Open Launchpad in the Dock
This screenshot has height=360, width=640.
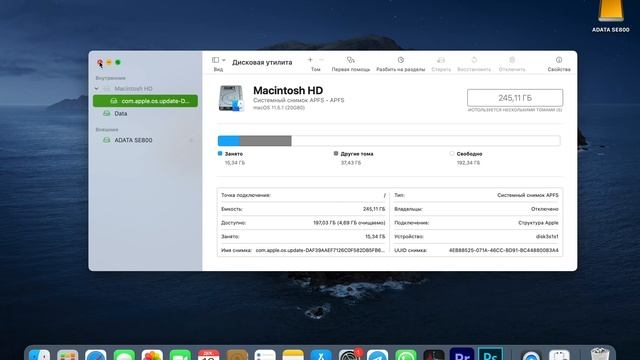click(x=68, y=355)
